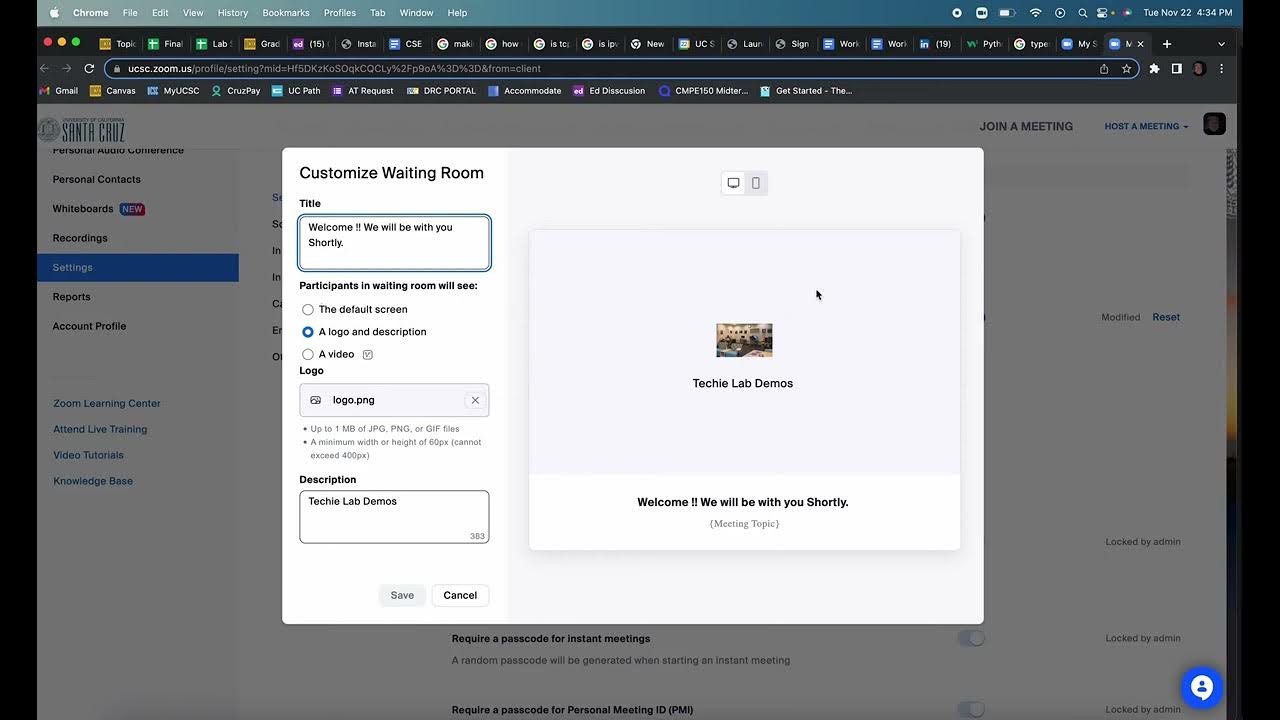This screenshot has width=1280, height=720.
Task: Switch to the Lab spreadsheet tab
Action: (215, 44)
